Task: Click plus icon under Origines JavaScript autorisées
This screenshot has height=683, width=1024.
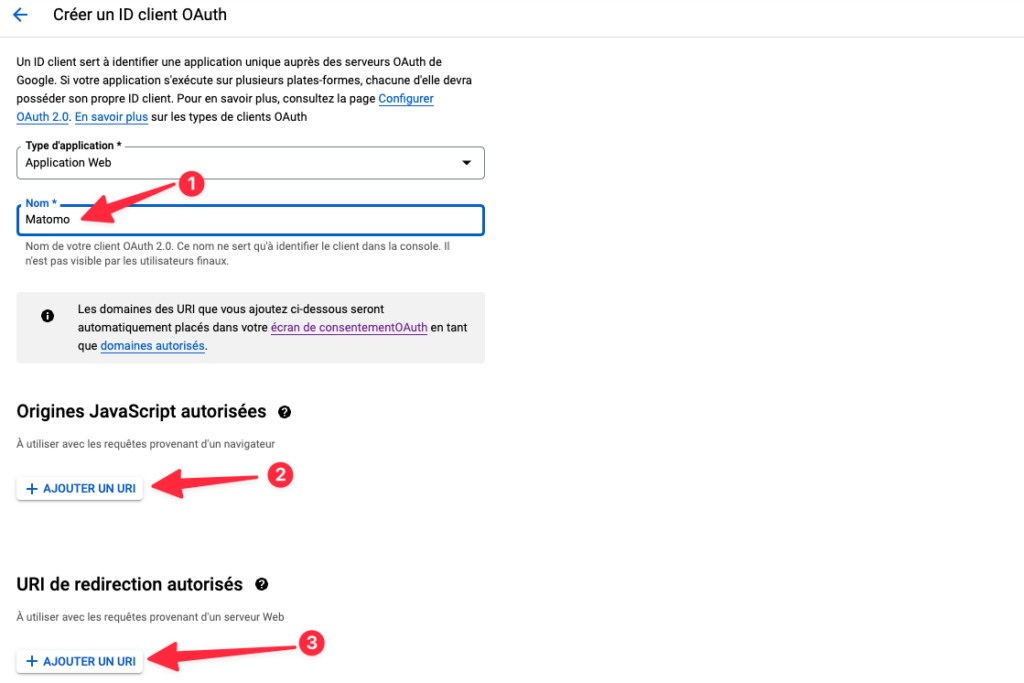Action: coord(32,489)
